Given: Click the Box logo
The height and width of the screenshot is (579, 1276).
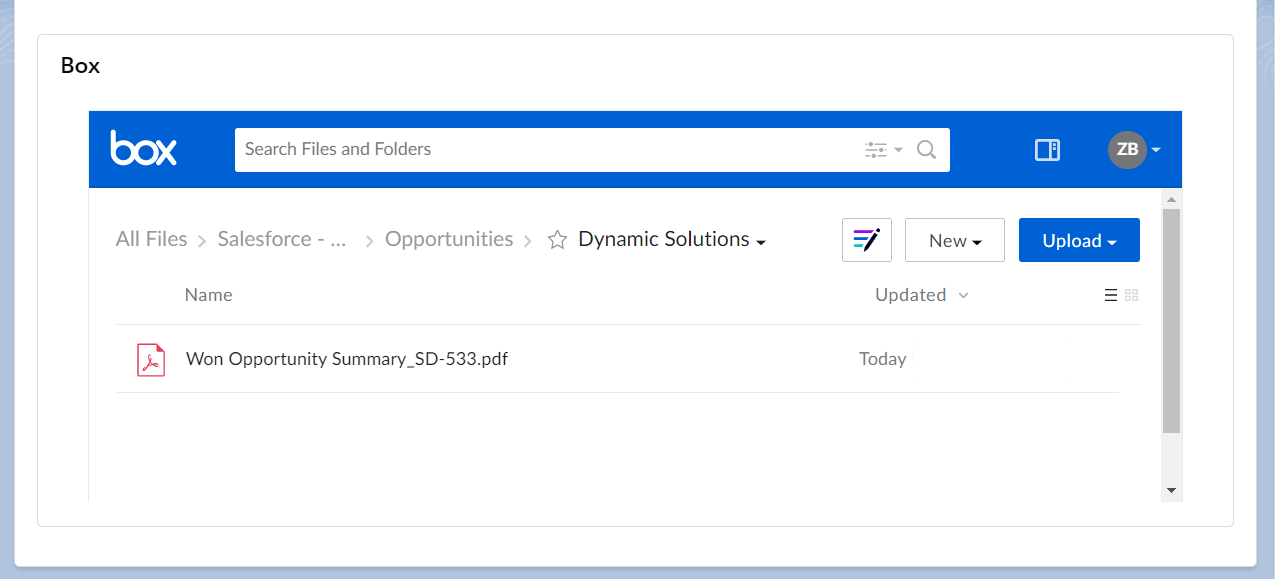Looking at the screenshot, I should pos(143,149).
